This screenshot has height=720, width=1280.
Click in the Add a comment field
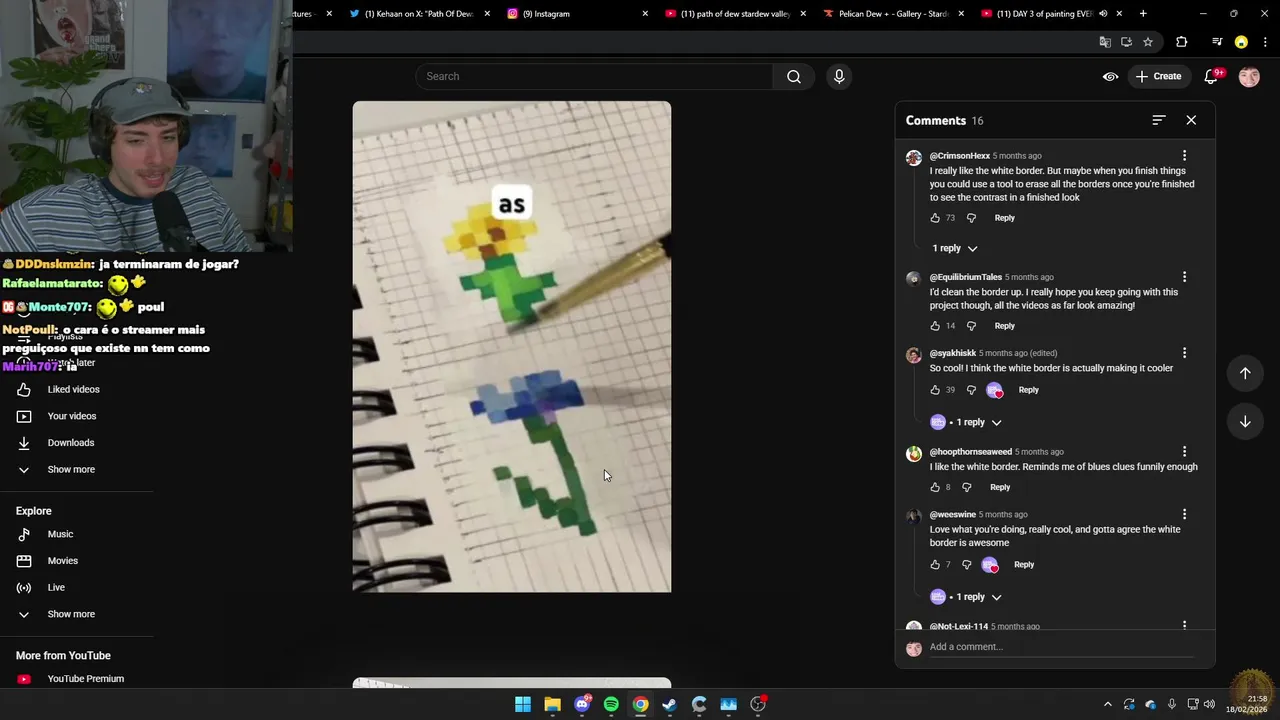1061,647
